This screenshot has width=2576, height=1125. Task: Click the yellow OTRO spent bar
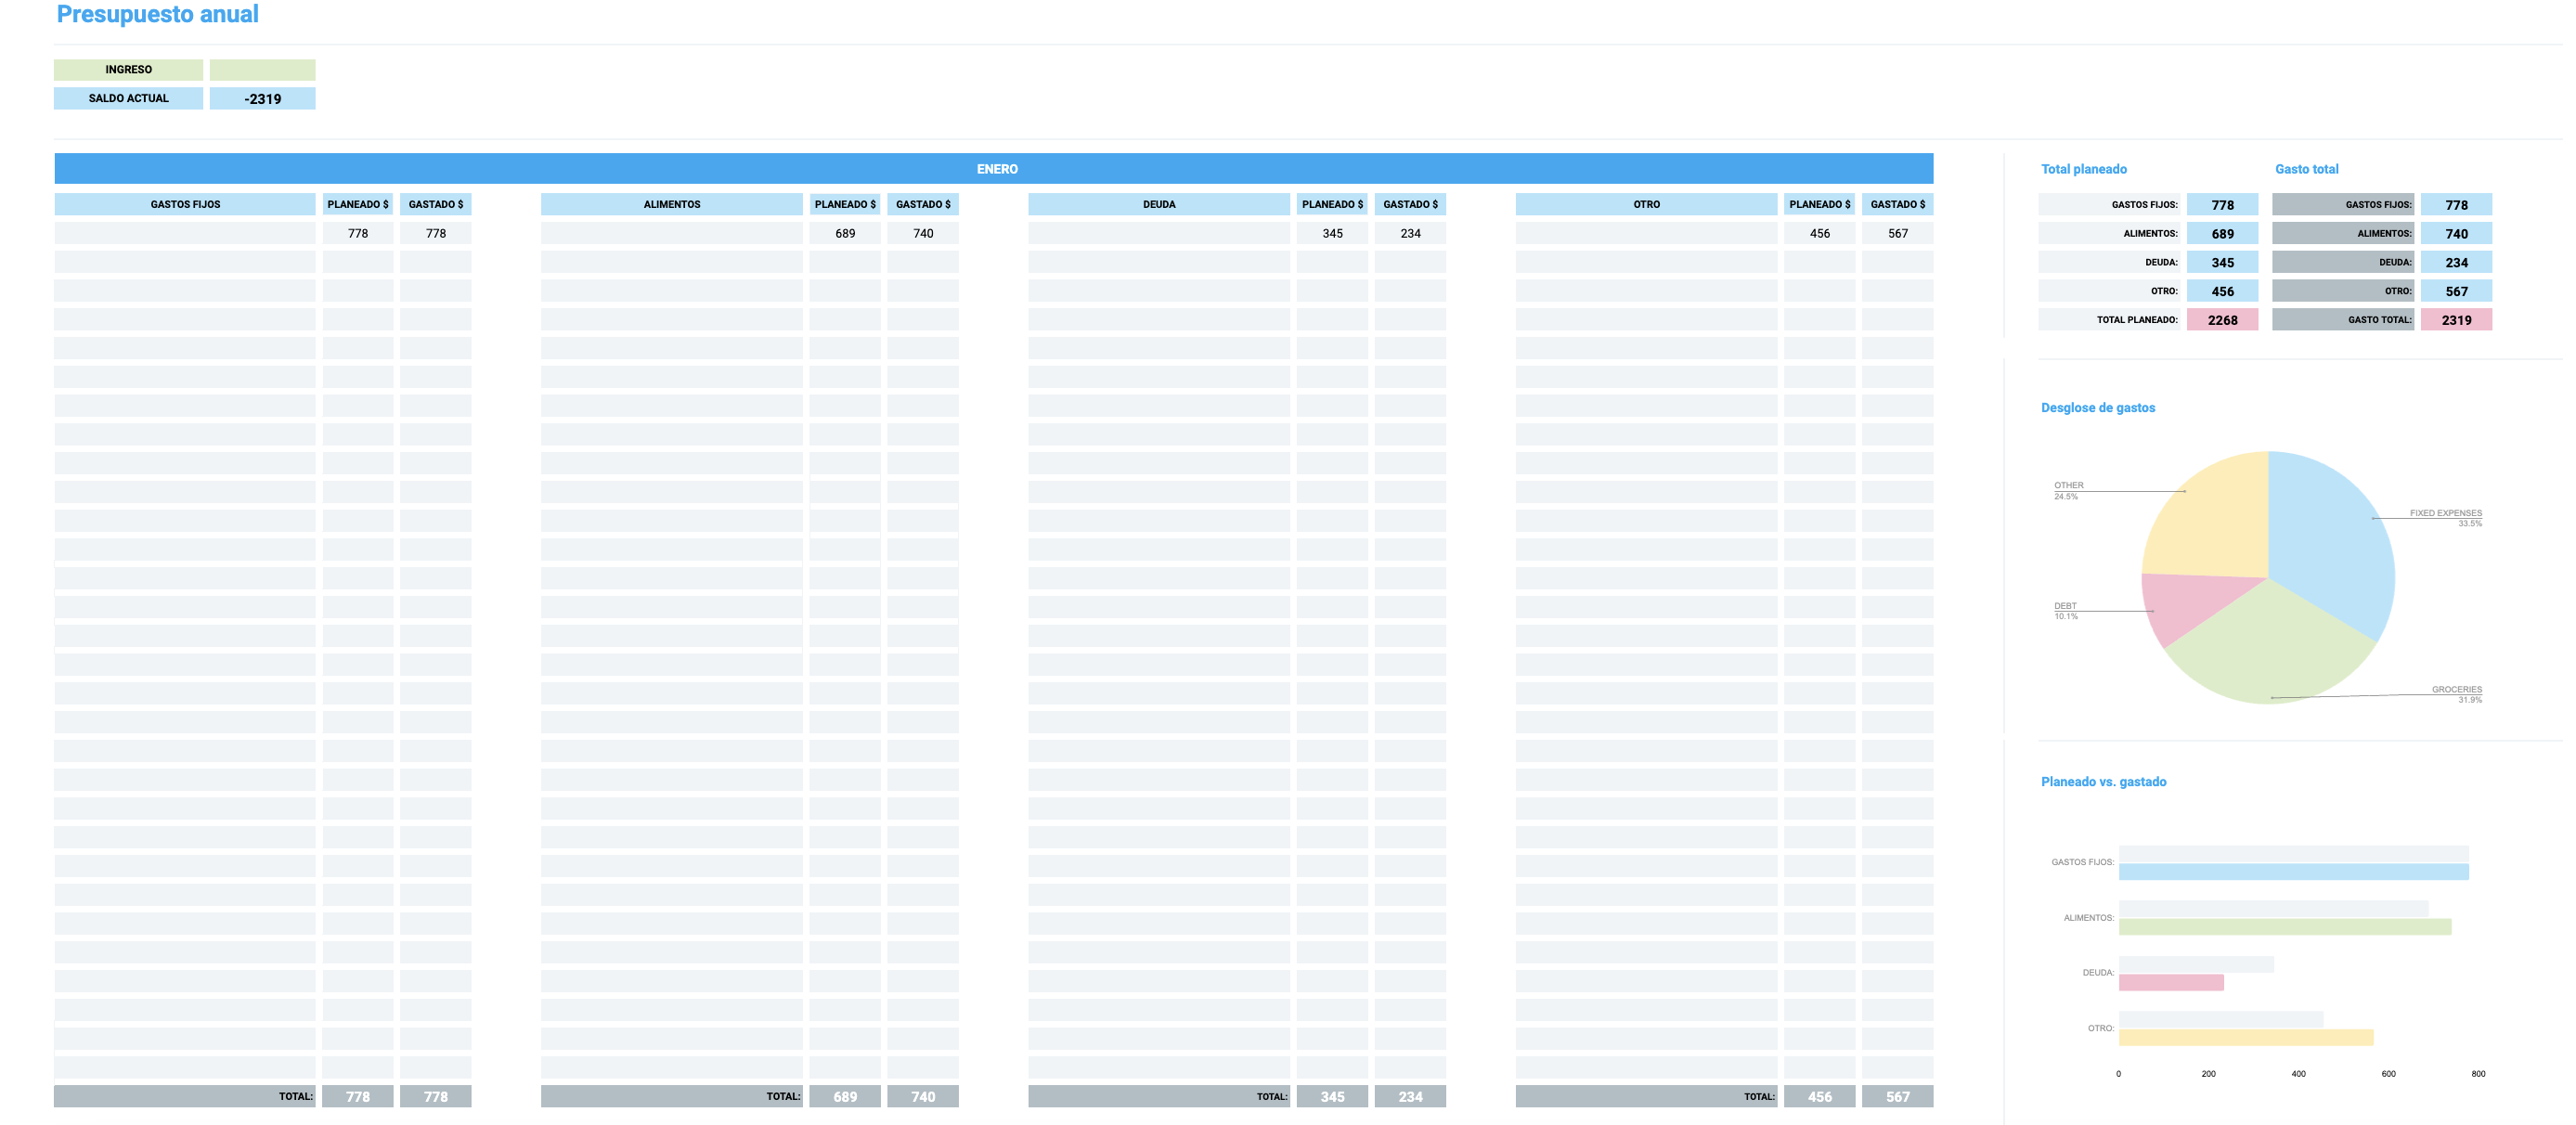click(2246, 1038)
